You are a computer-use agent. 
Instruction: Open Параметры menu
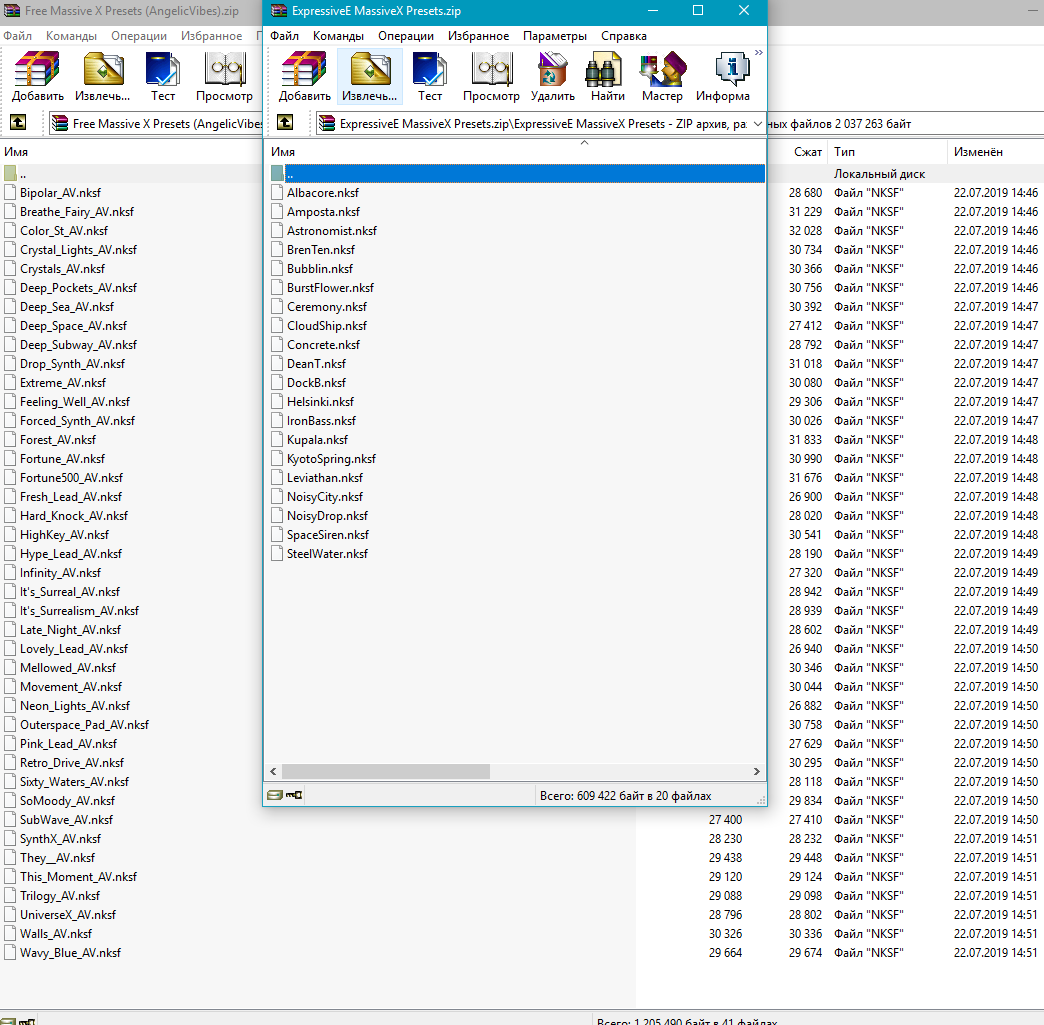point(555,36)
